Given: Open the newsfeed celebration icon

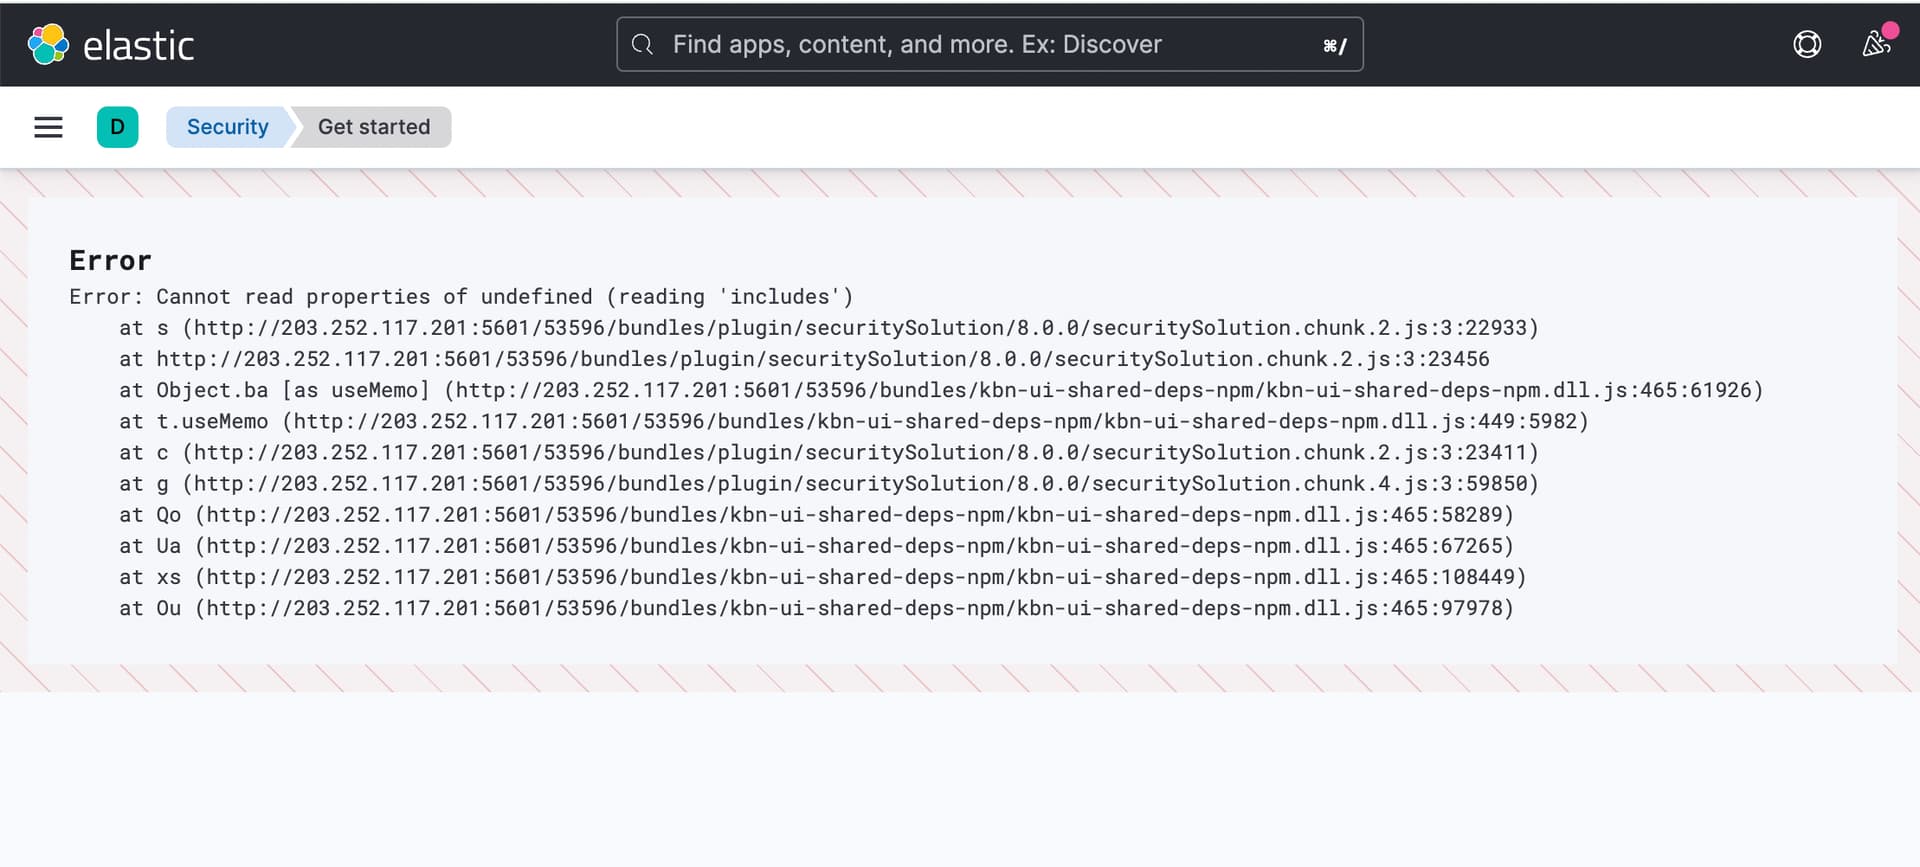Looking at the screenshot, I should click(x=1876, y=44).
